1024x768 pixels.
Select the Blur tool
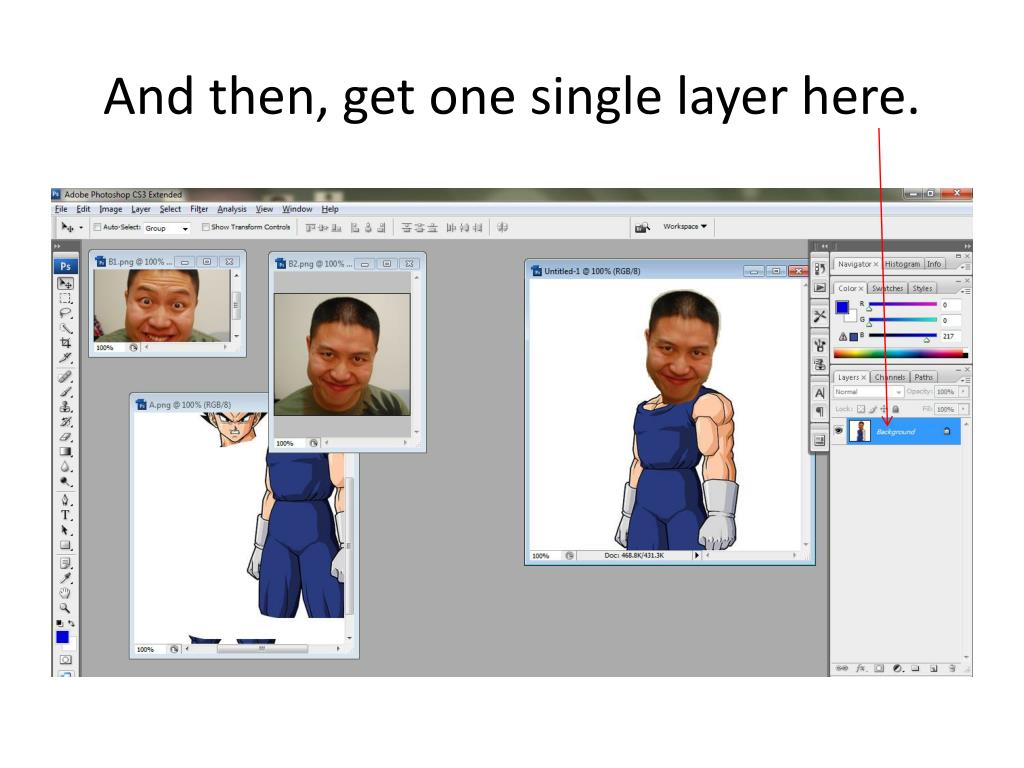tap(65, 467)
